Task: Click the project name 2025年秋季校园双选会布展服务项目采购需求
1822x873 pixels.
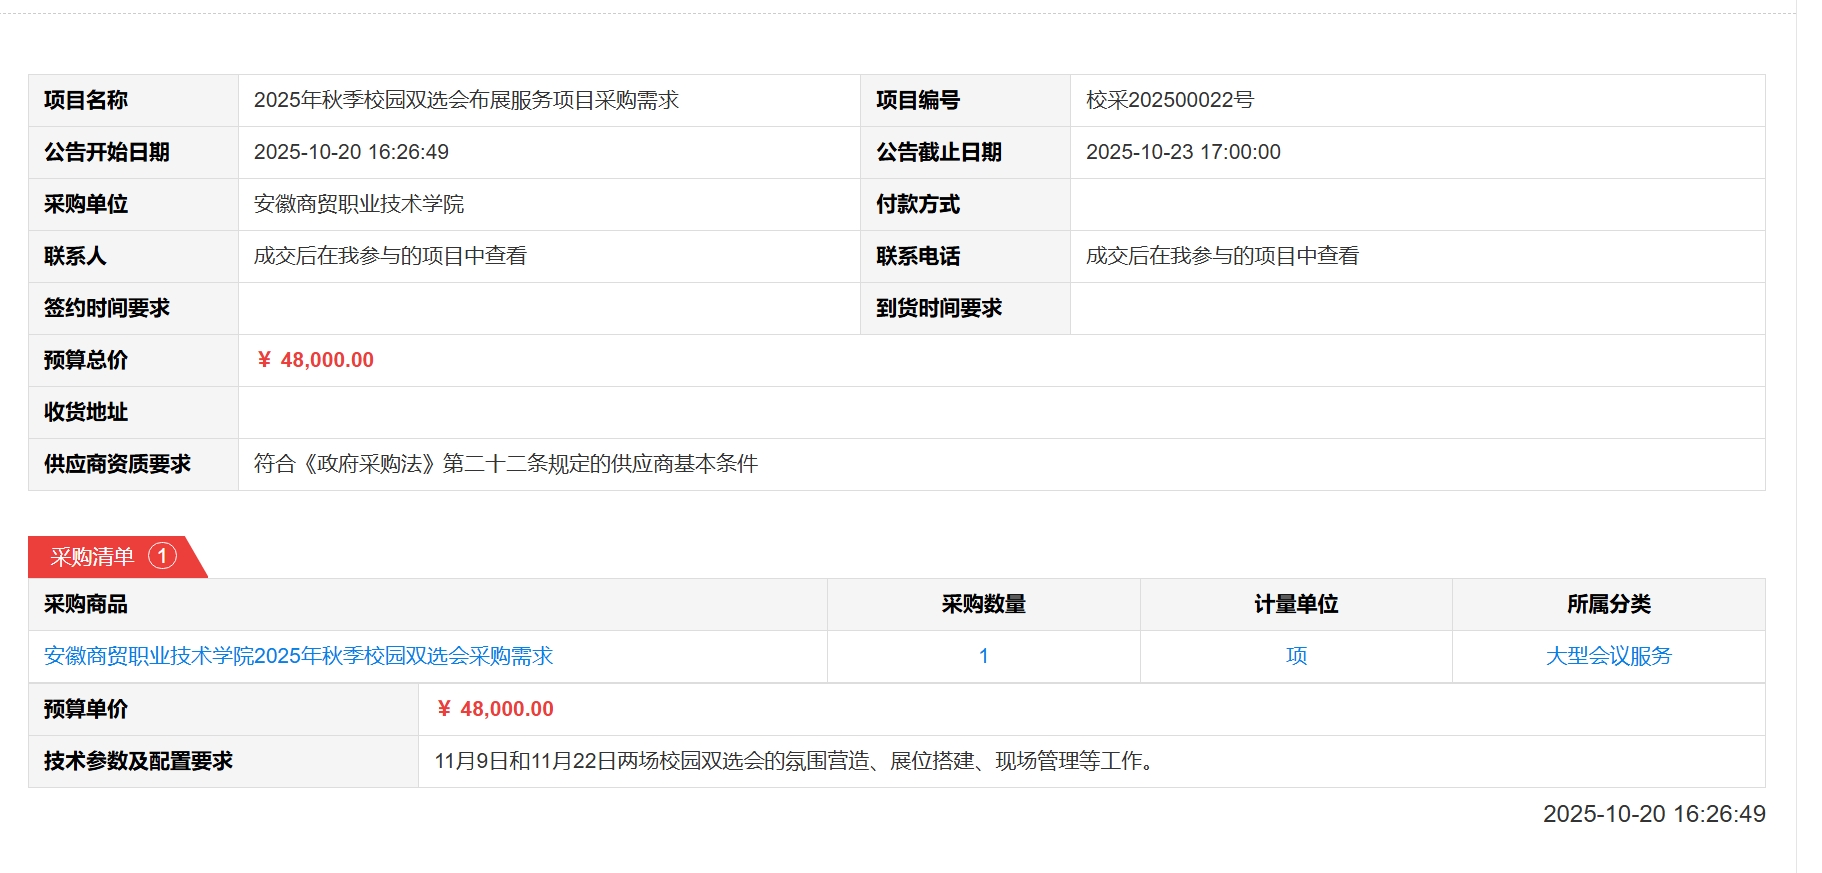Action: [x=466, y=100]
